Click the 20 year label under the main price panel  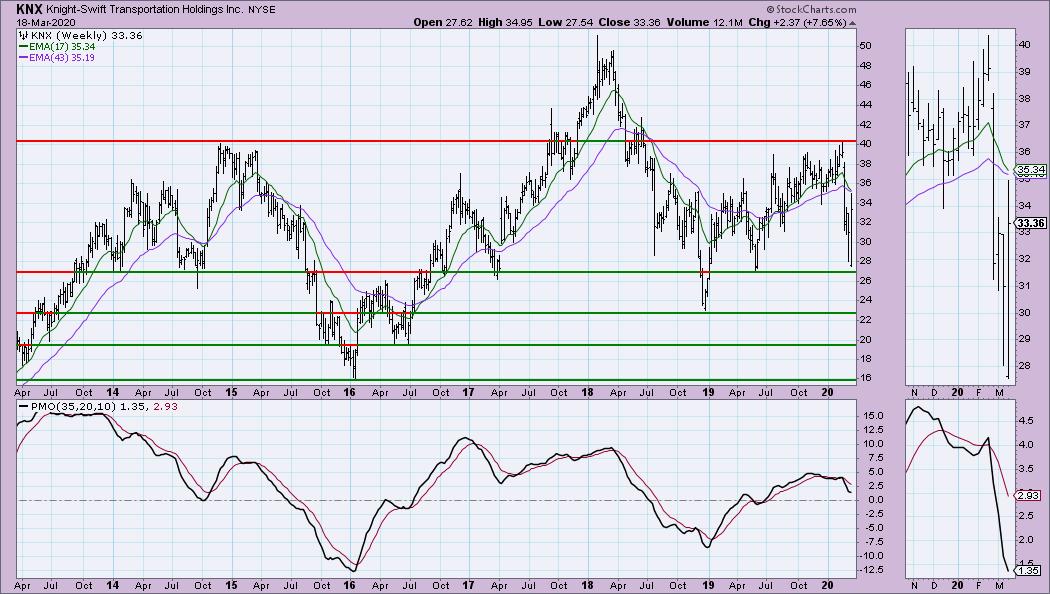(827, 392)
